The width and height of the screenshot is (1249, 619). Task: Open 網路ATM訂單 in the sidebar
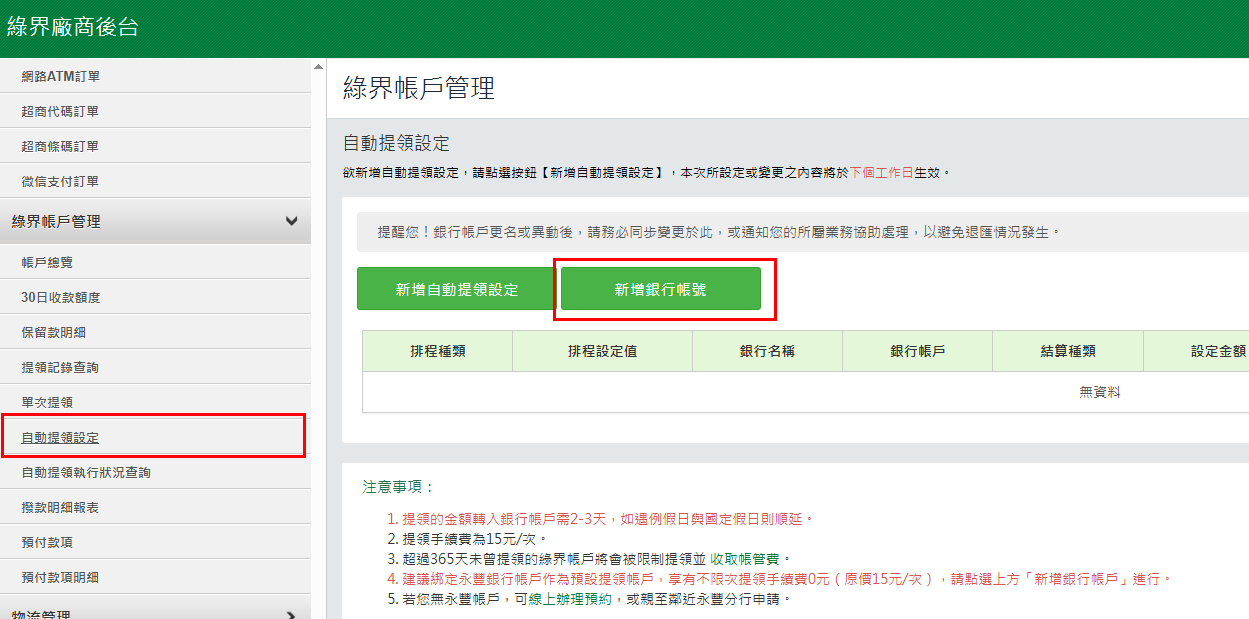[155, 77]
